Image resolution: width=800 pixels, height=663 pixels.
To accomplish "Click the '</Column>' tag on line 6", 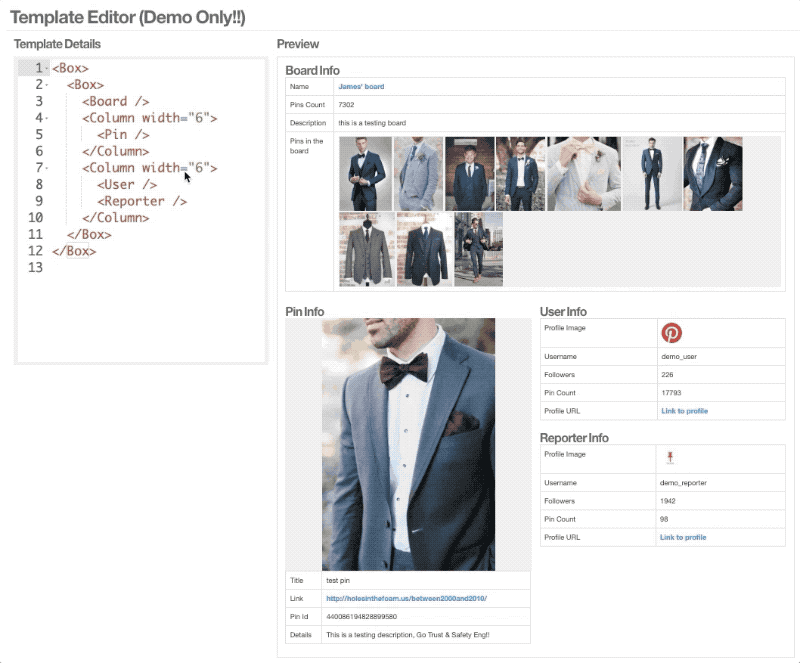I will click(116, 152).
